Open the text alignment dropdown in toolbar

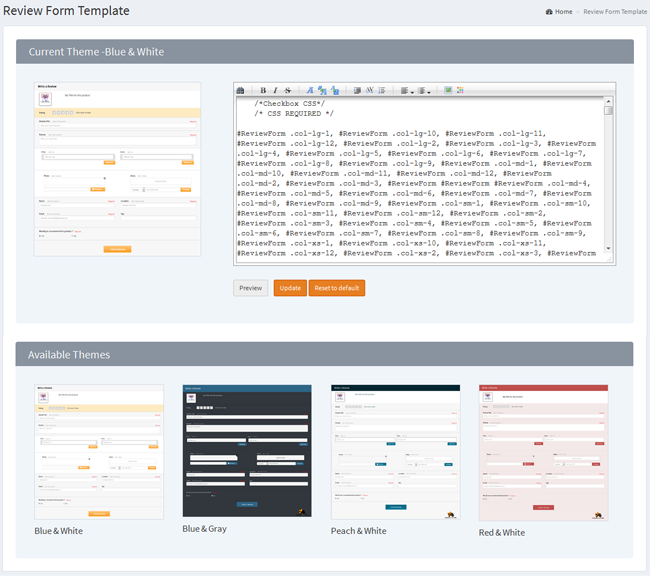[407, 91]
